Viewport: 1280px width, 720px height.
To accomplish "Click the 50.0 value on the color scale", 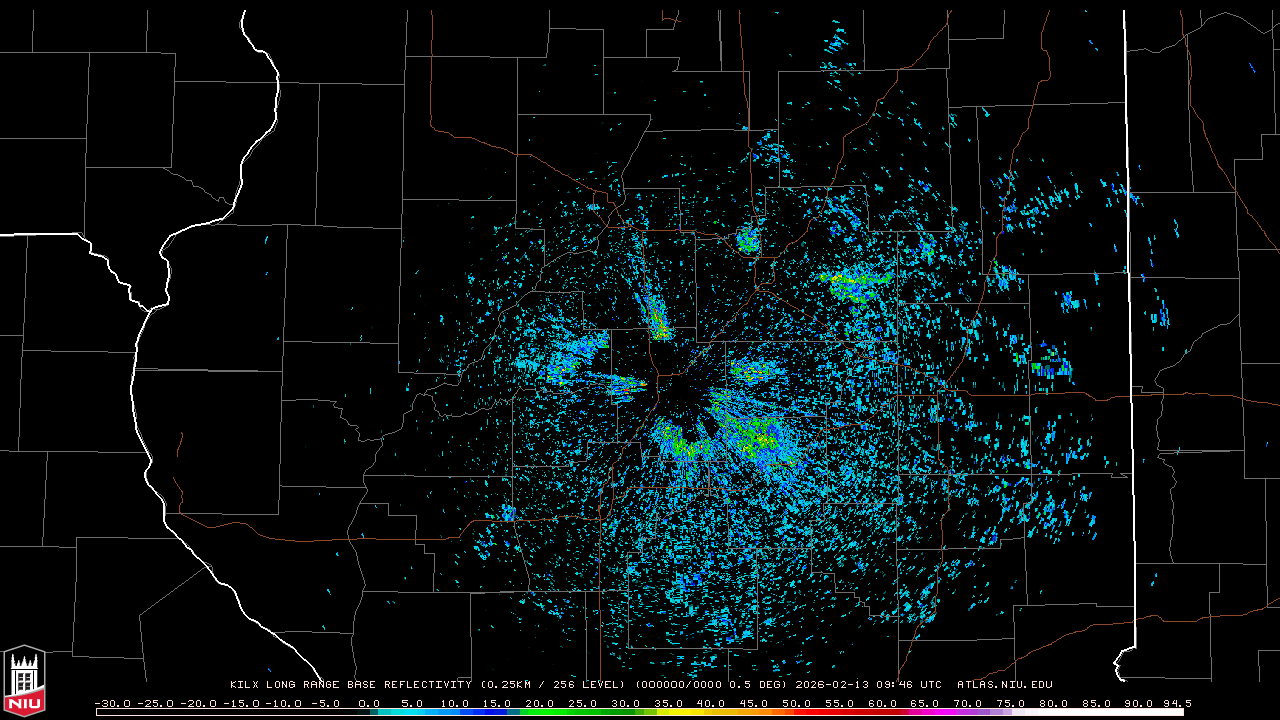I will coord(796,703).
